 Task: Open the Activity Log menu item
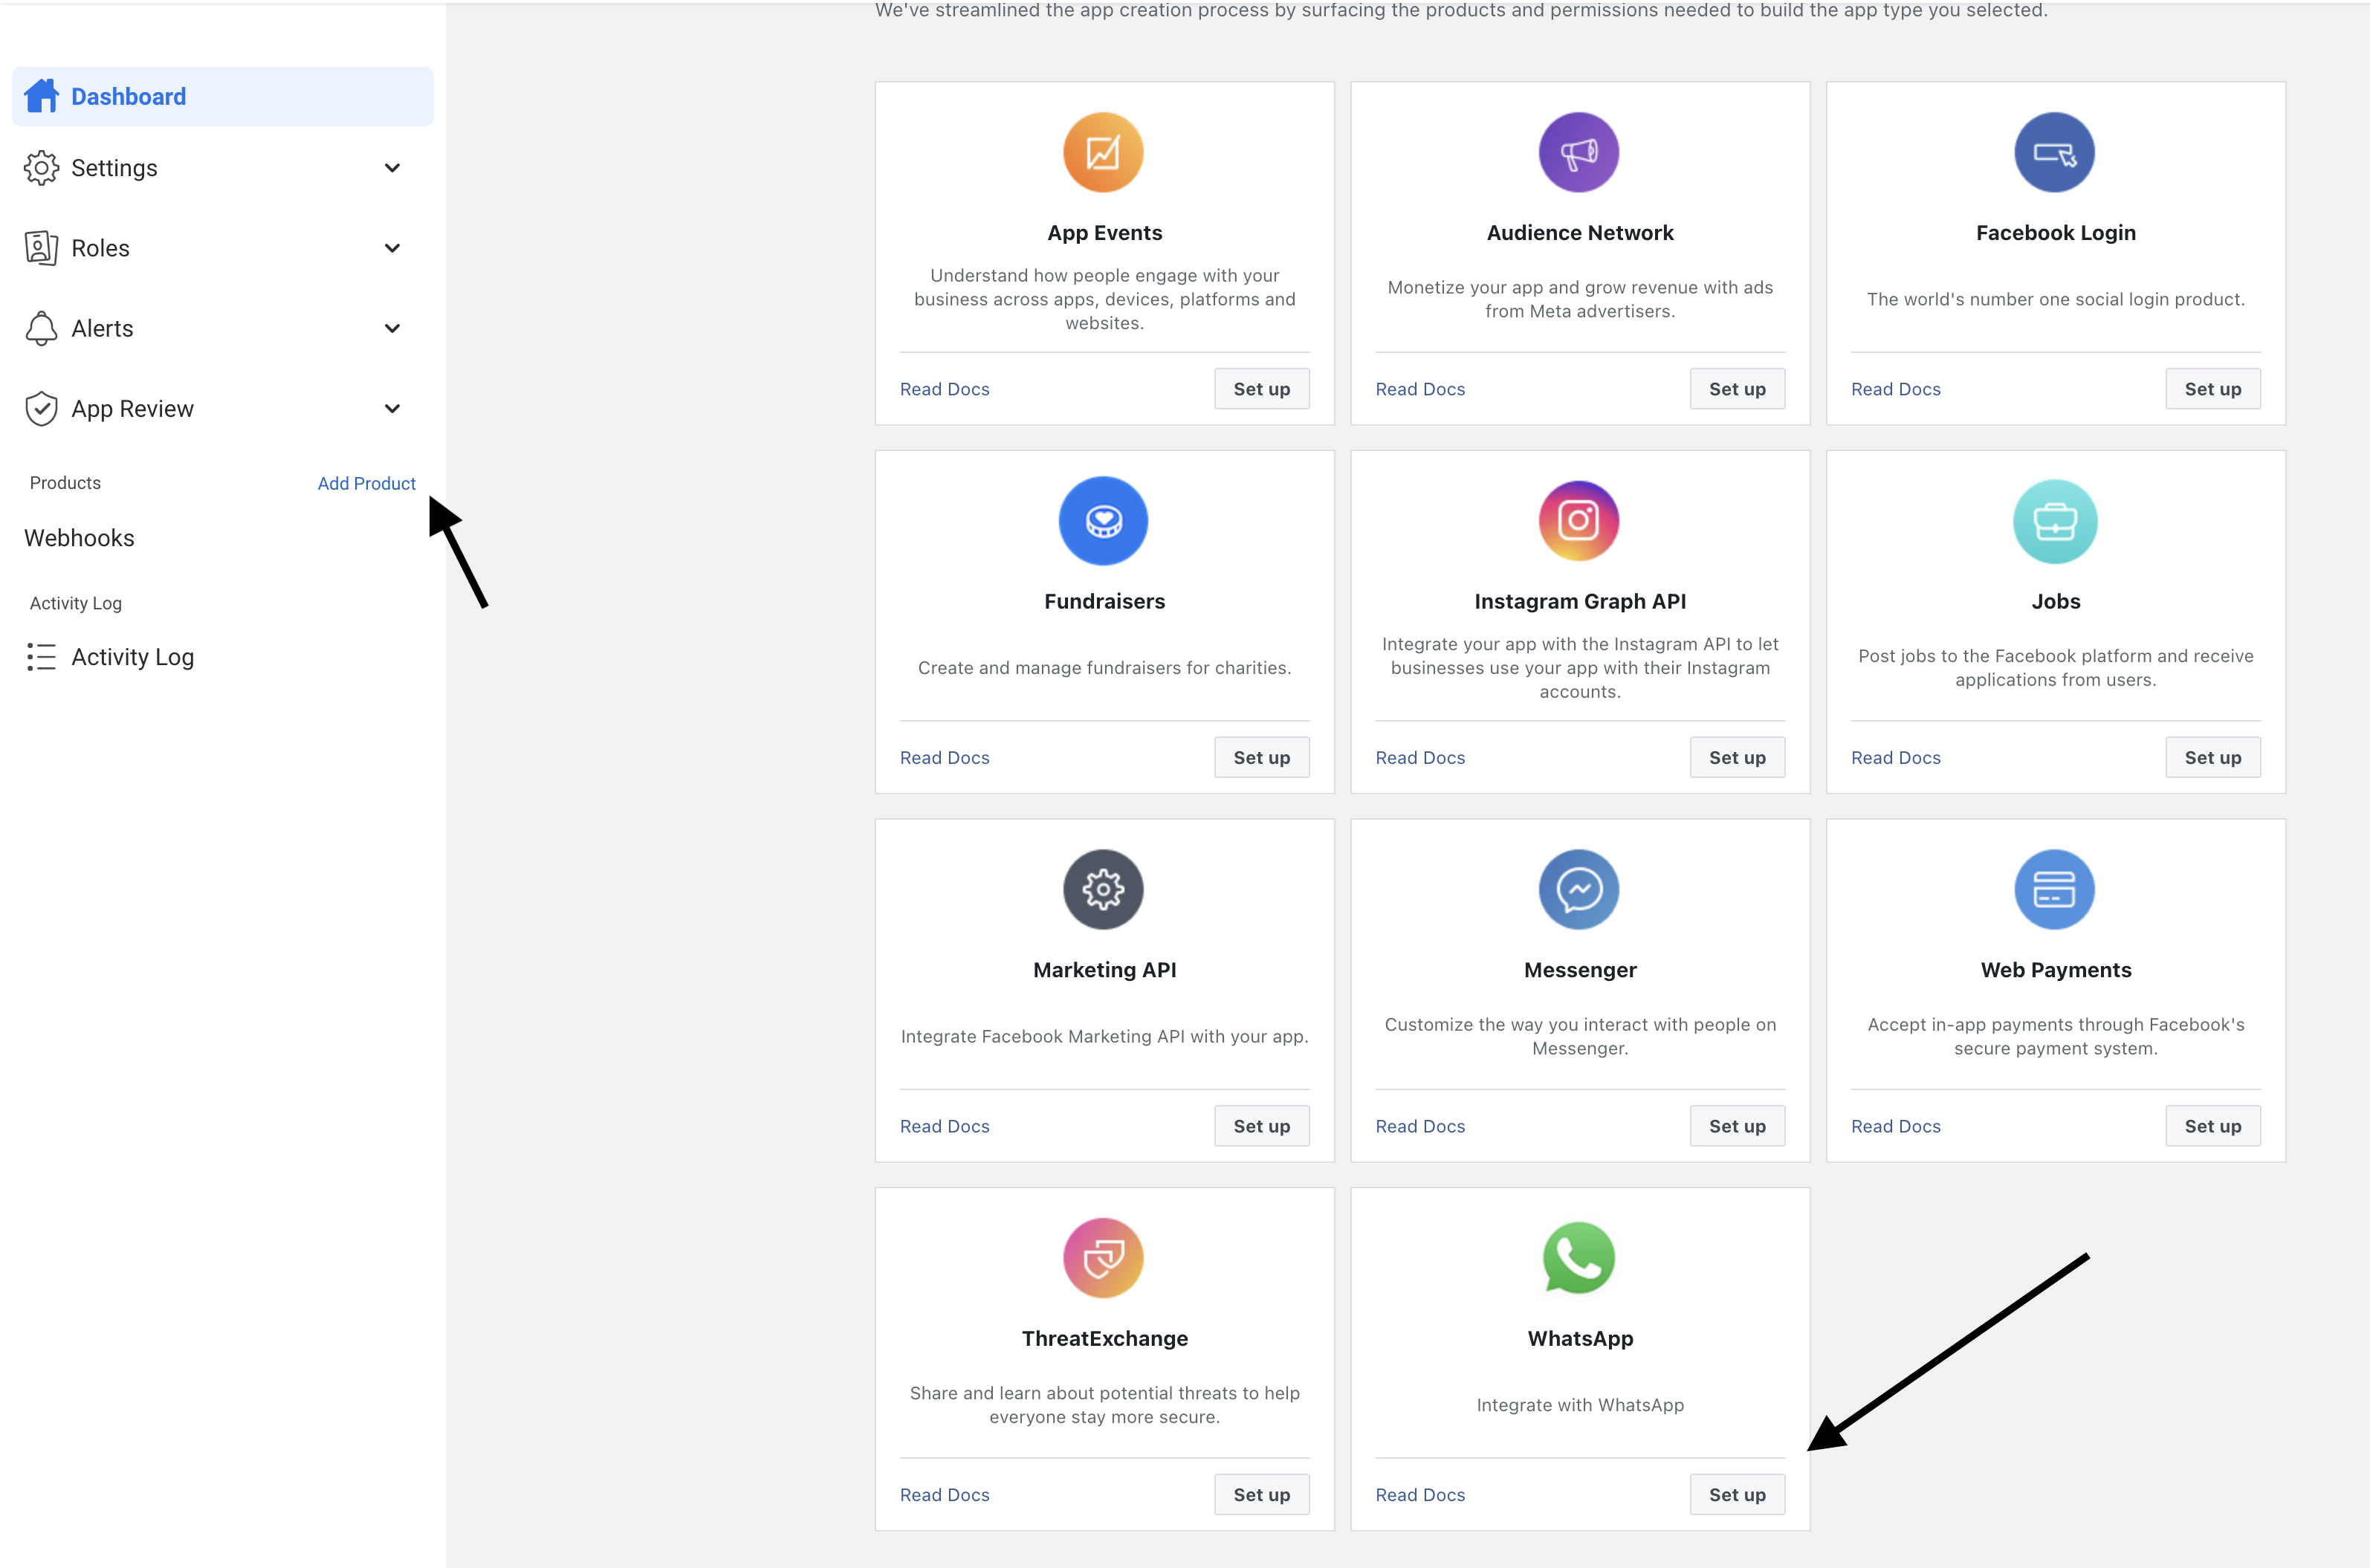click(132, 657)
